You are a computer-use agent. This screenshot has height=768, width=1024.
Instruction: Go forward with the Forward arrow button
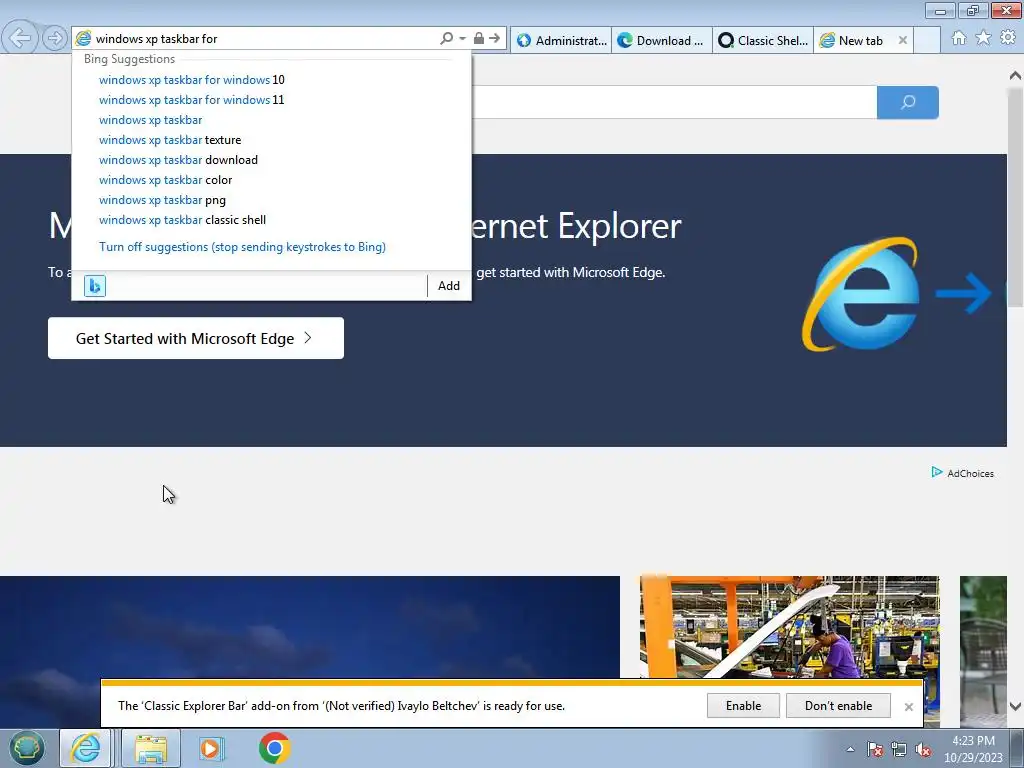click(x=55, y=39)
